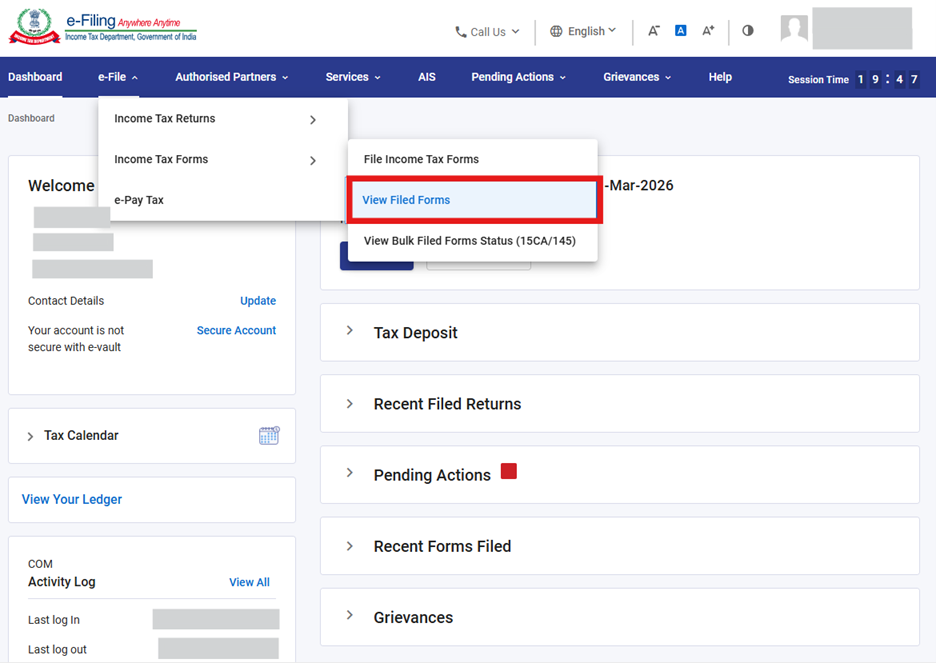Click the red Pending Actions indicator
This screenshot has height=663, width=936.
point(509,472)
